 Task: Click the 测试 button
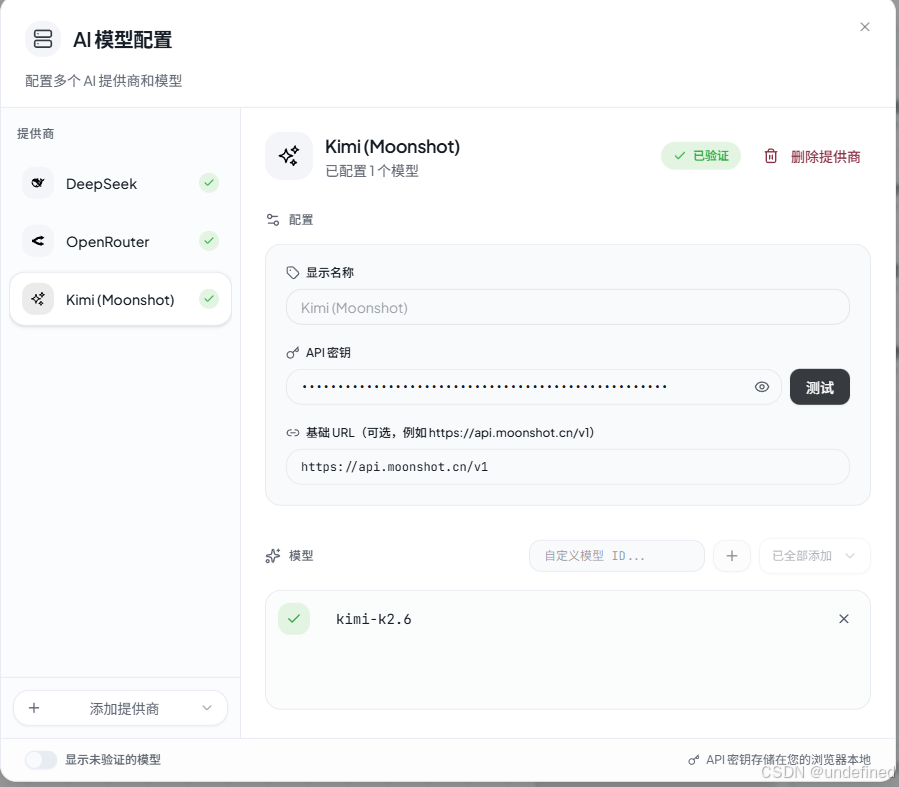pos(819,387)
